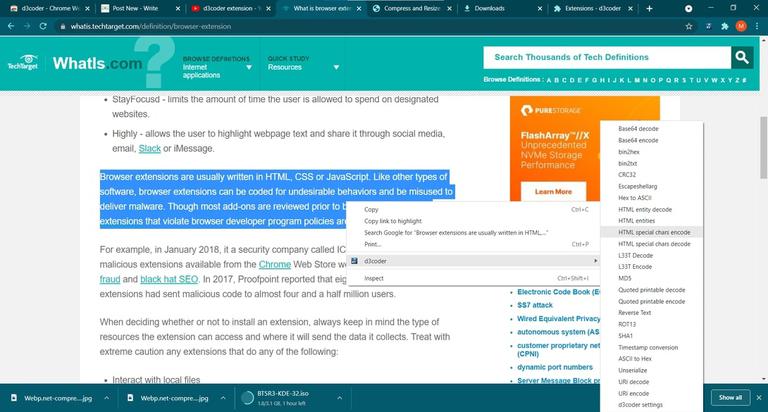This screenshot has height=412, width=768.
Task: Close the downloads bar
Action: tap(759, 398)
